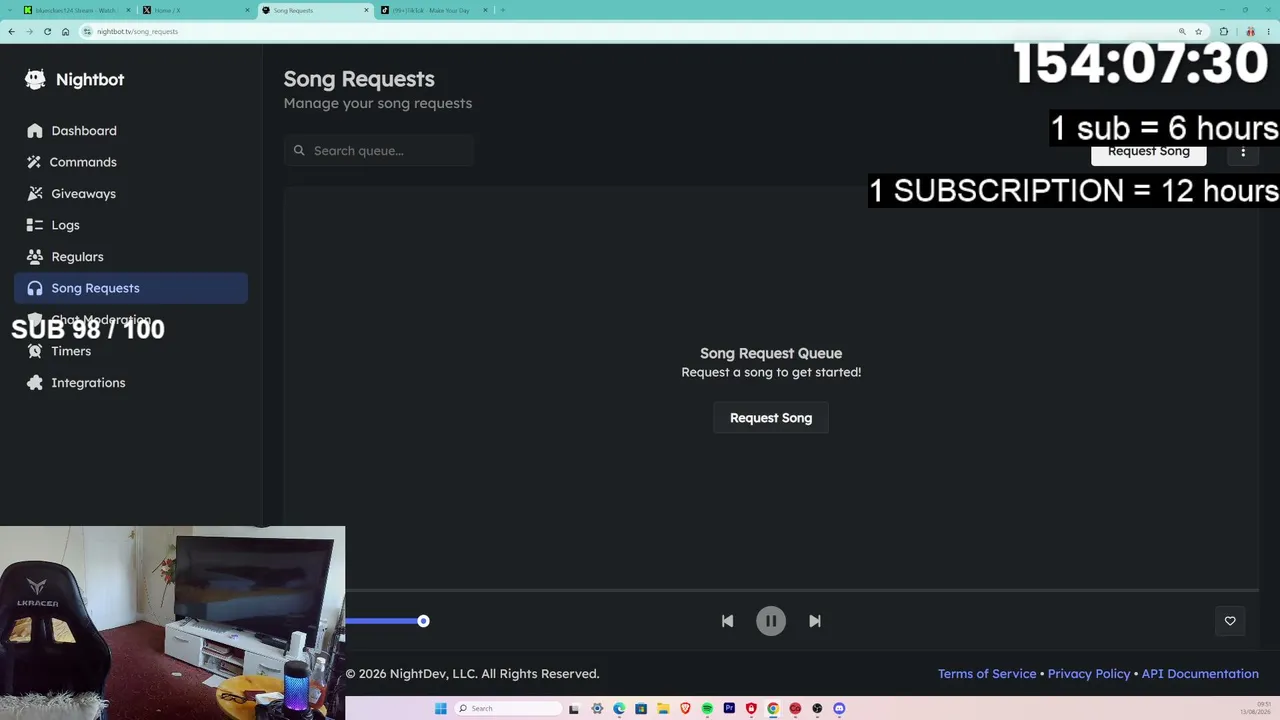Screen dimensions: 1280x720
Task: Open Spotify from the taskbar
Action: coord(707,708)
